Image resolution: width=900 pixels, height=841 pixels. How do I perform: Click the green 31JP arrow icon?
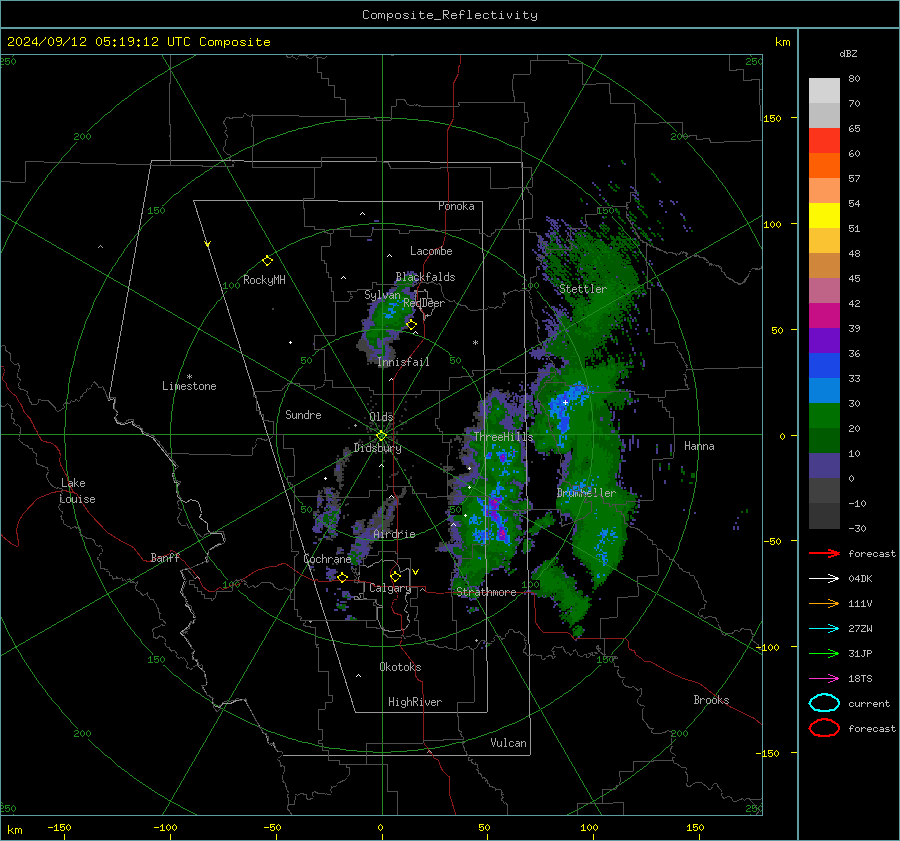824,653
